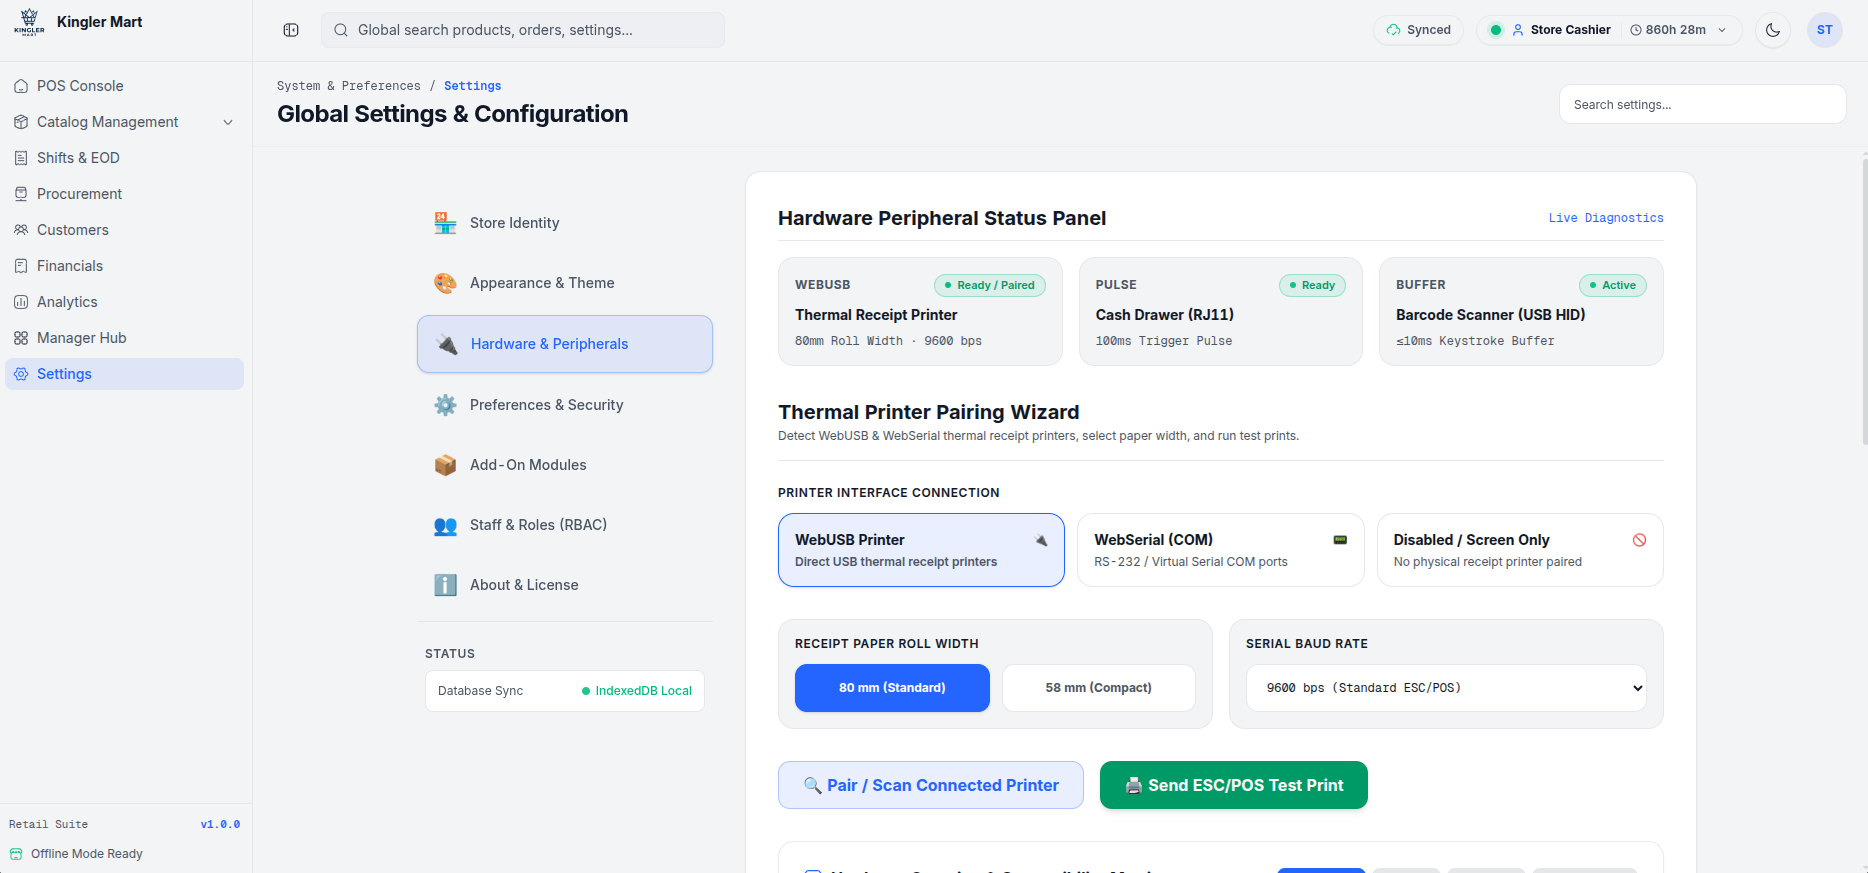Image resolution: width=1868 pixels, height=873 pixels.
Task: Open Staff & Roles (RBAC) tab
Action: (565, 525)
